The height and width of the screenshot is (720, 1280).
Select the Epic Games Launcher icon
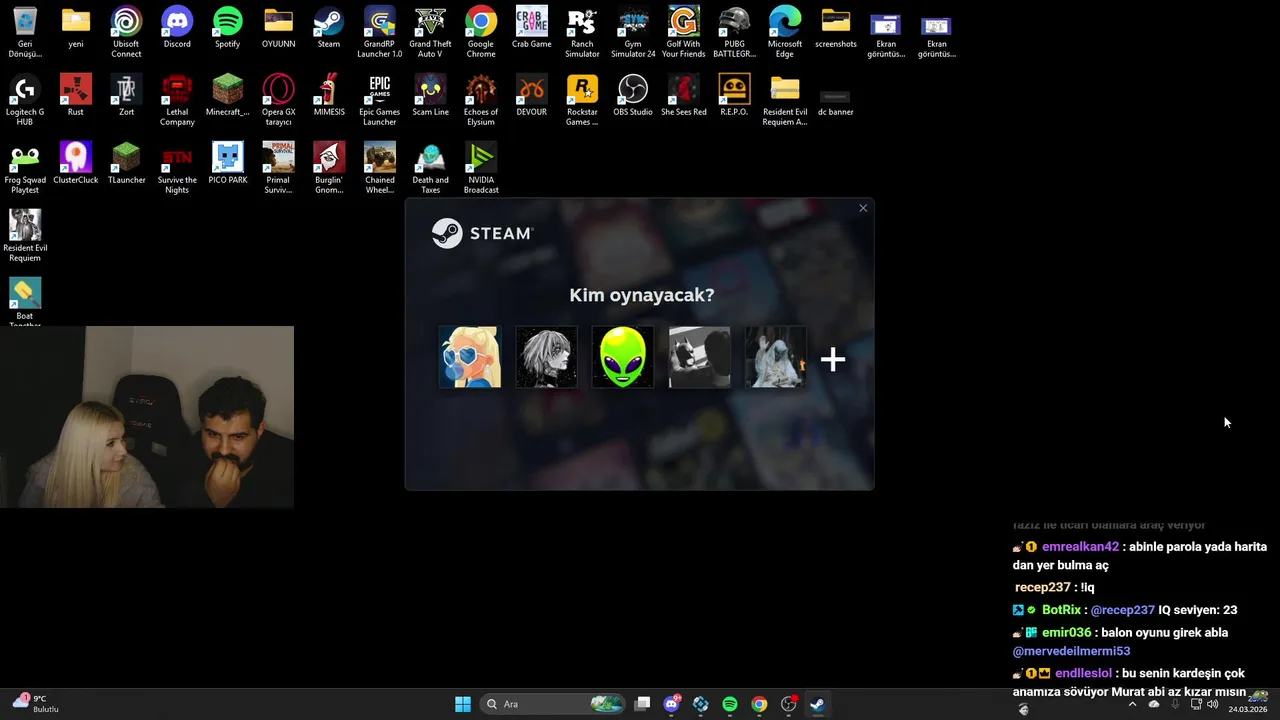[x=380, y=100]
